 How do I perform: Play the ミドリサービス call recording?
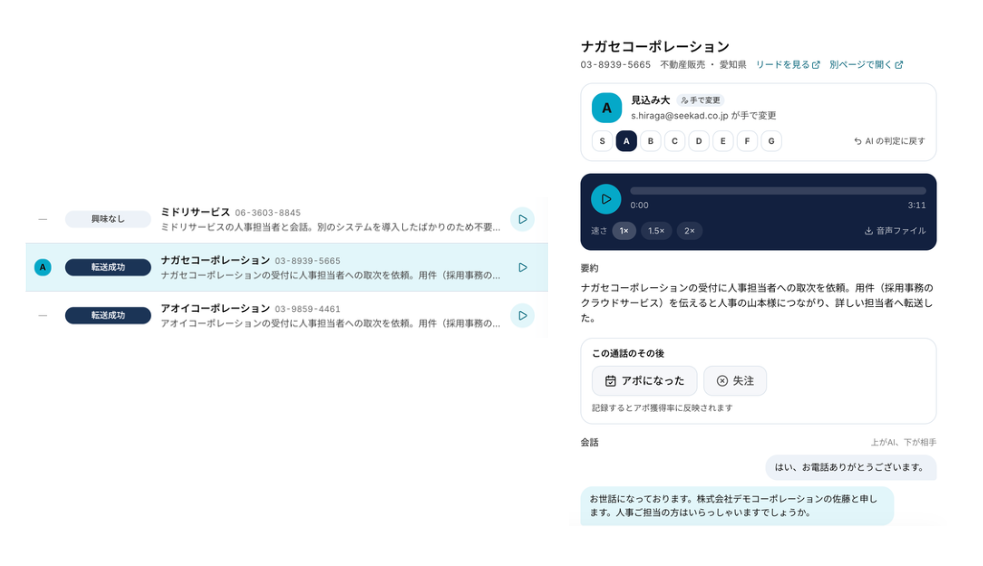pyautogui.click(x=522, y=219)
